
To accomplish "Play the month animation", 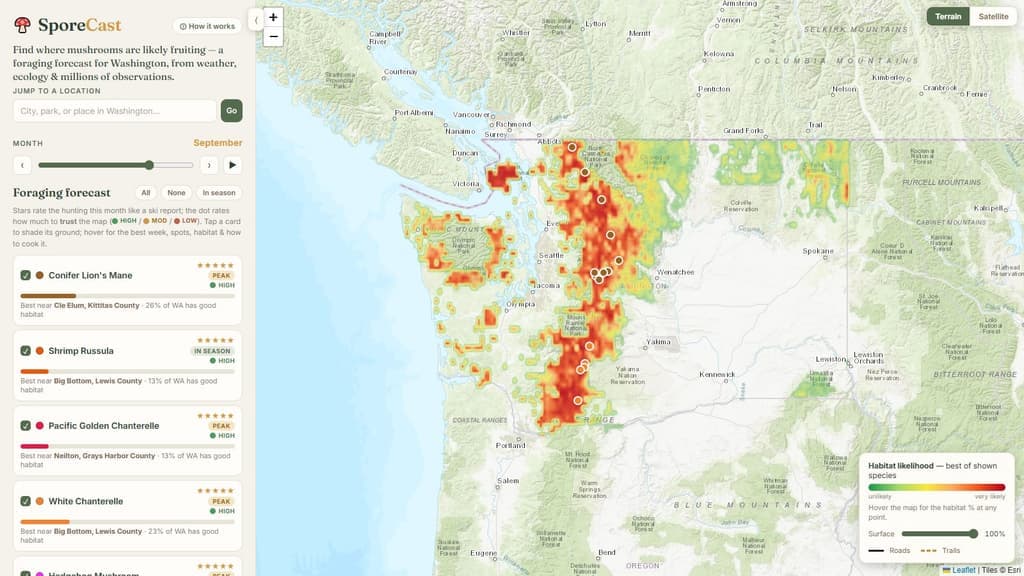I will click(x=232, y=165).
